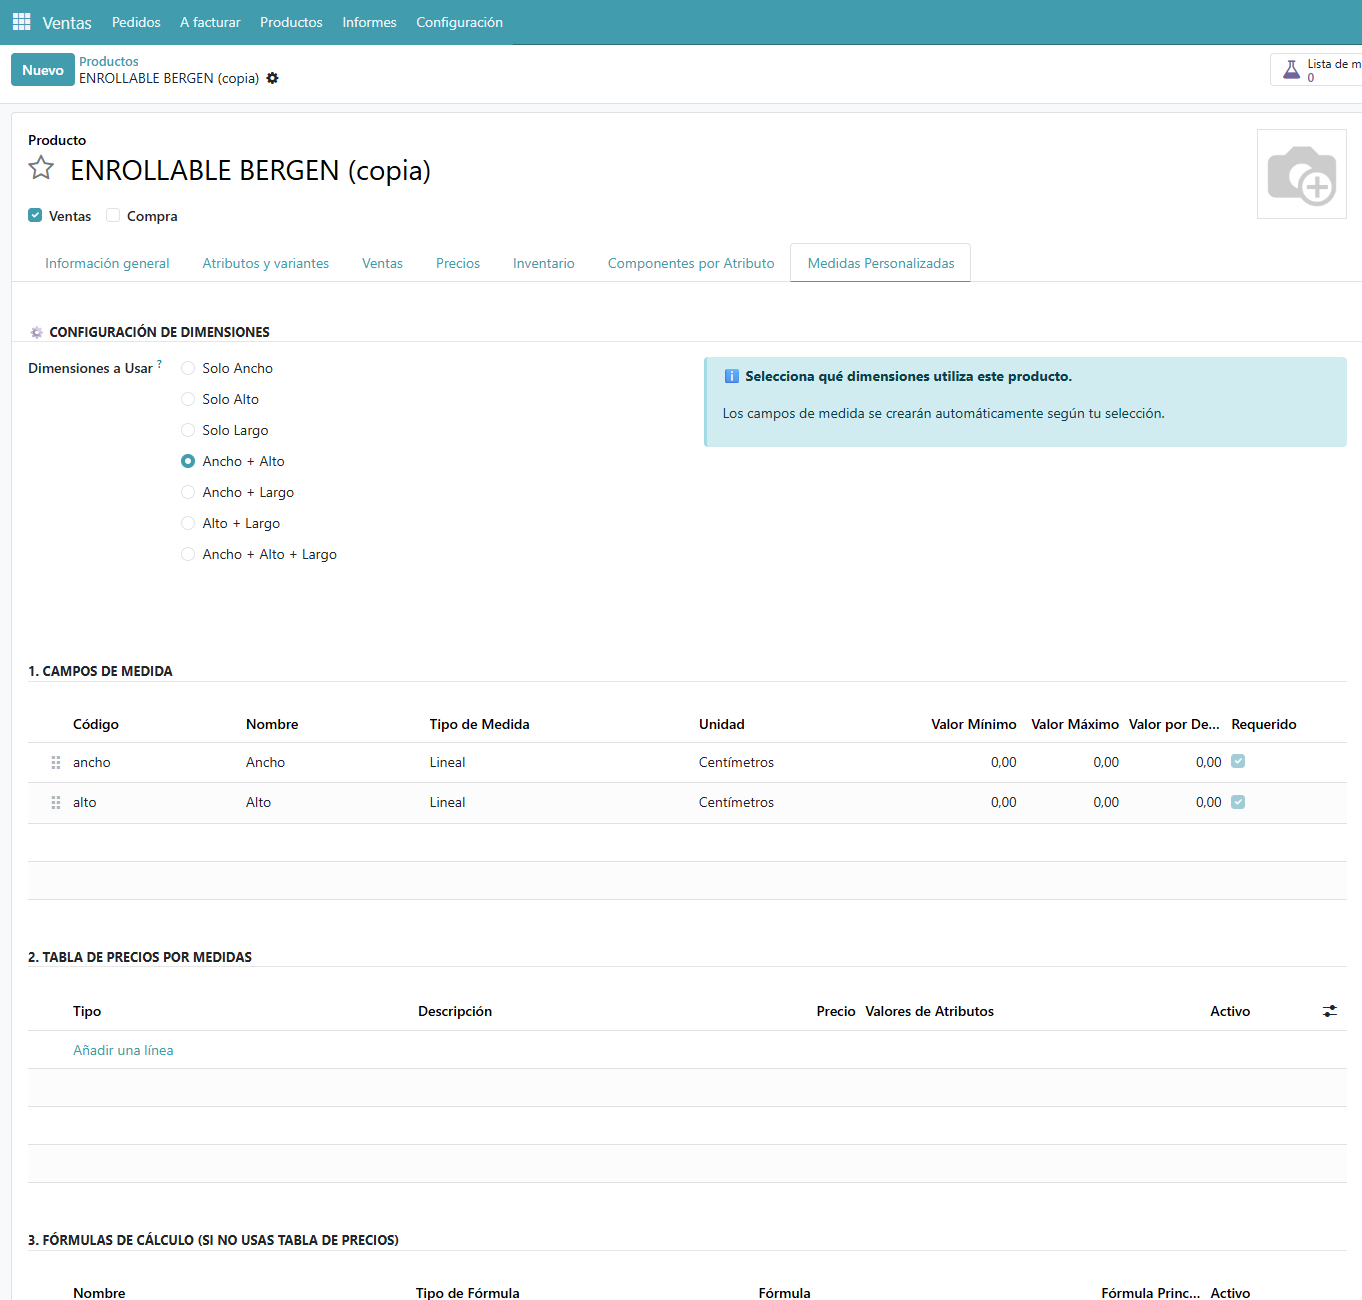Image resolution: width=1362 pixels, height=1300 pixels.
Task: Sort by the Valor Mínimo column header
Action: click(973, 724)
